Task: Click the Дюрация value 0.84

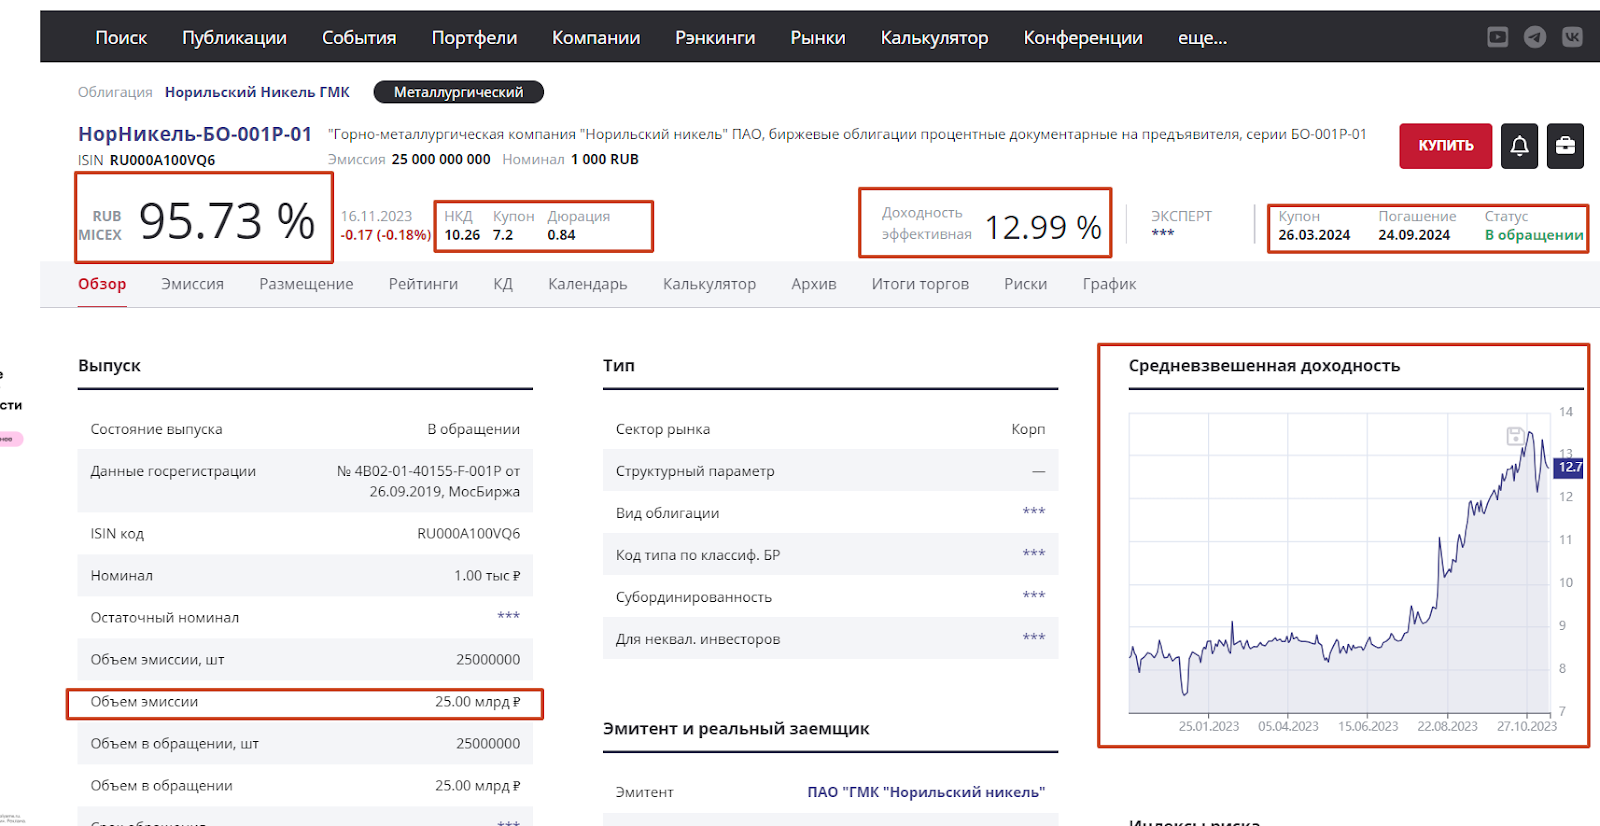Action: (561, 235)
